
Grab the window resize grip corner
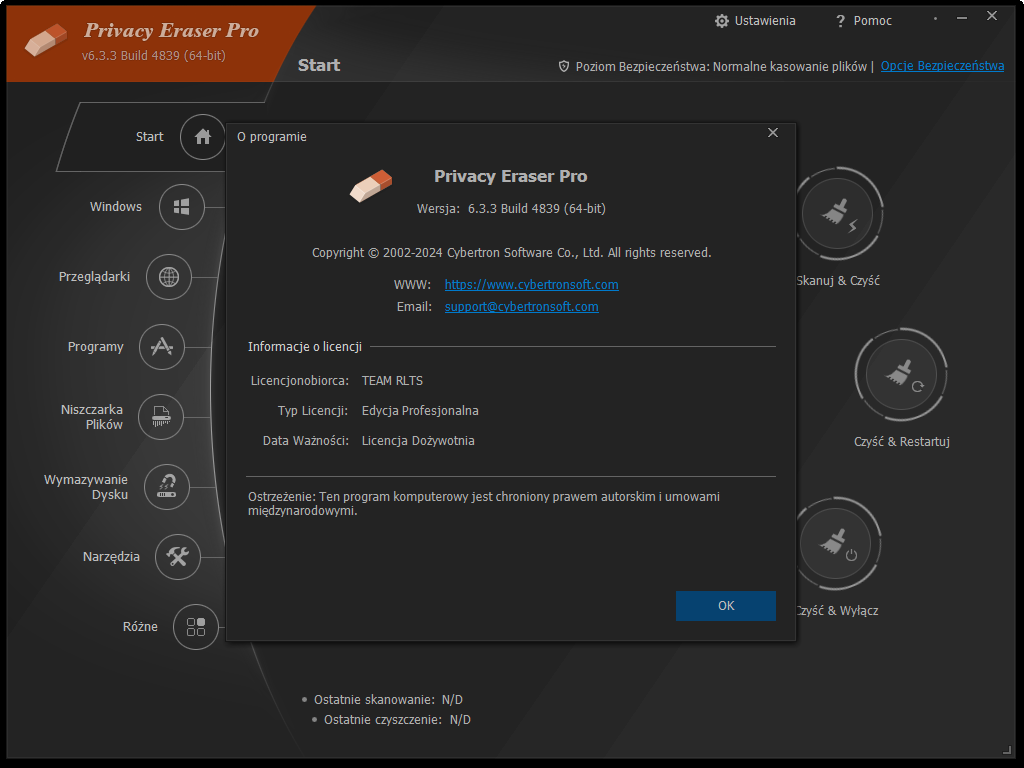[x=1006, y=750]
